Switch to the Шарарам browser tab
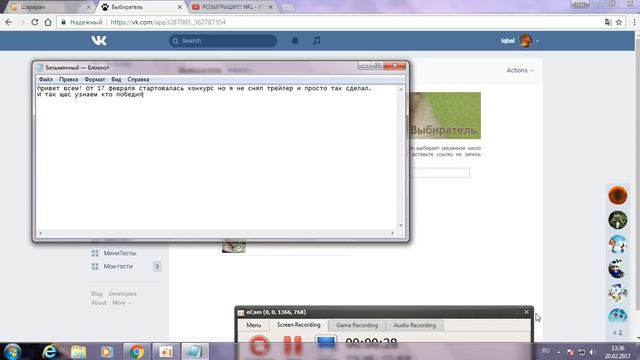This screenshot has width=640, height=360. pos(48,7)
